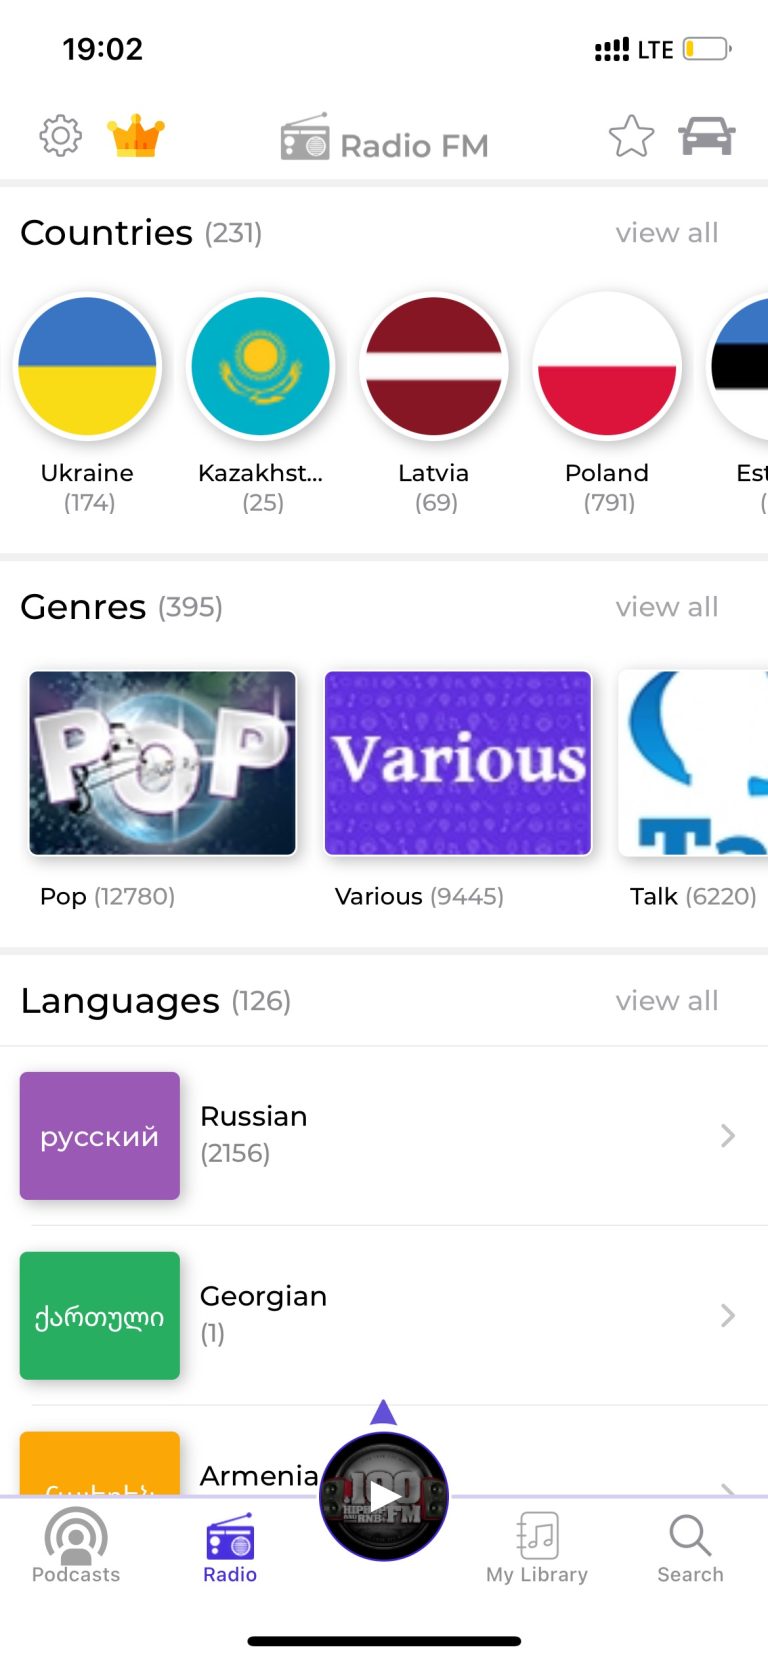View all Countries
The width and height of the screenshot is (768, 1662).
pyautogui.click(x=667, y=233)
